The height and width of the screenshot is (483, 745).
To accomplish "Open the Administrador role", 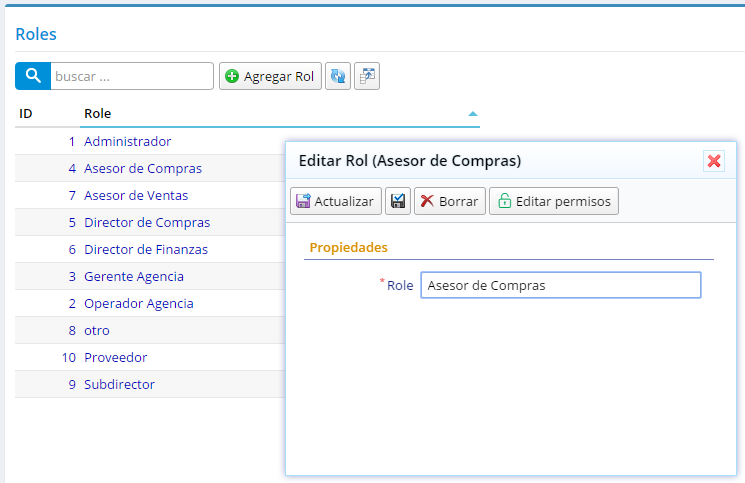I will (x=127, y=142).
